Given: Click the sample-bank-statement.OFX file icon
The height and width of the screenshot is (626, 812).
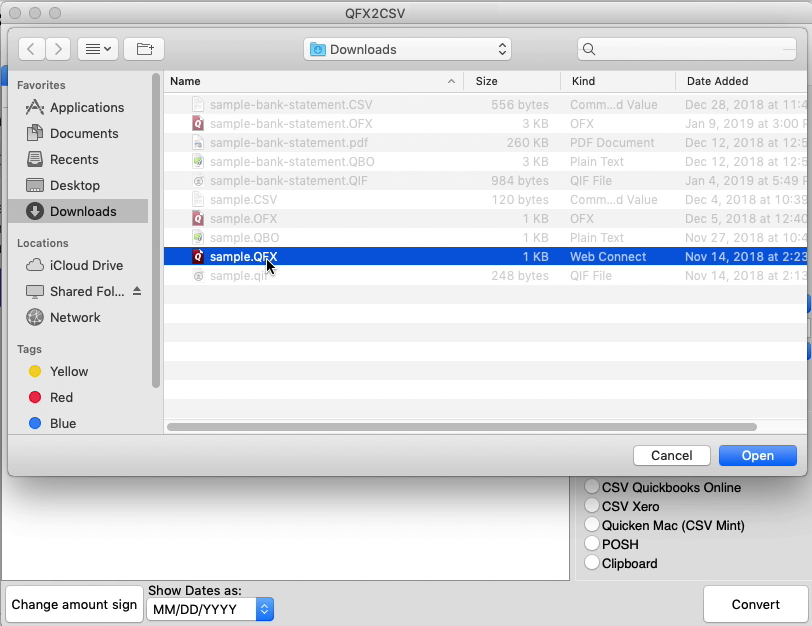Looking at the screenshot, I should (198, 123).
